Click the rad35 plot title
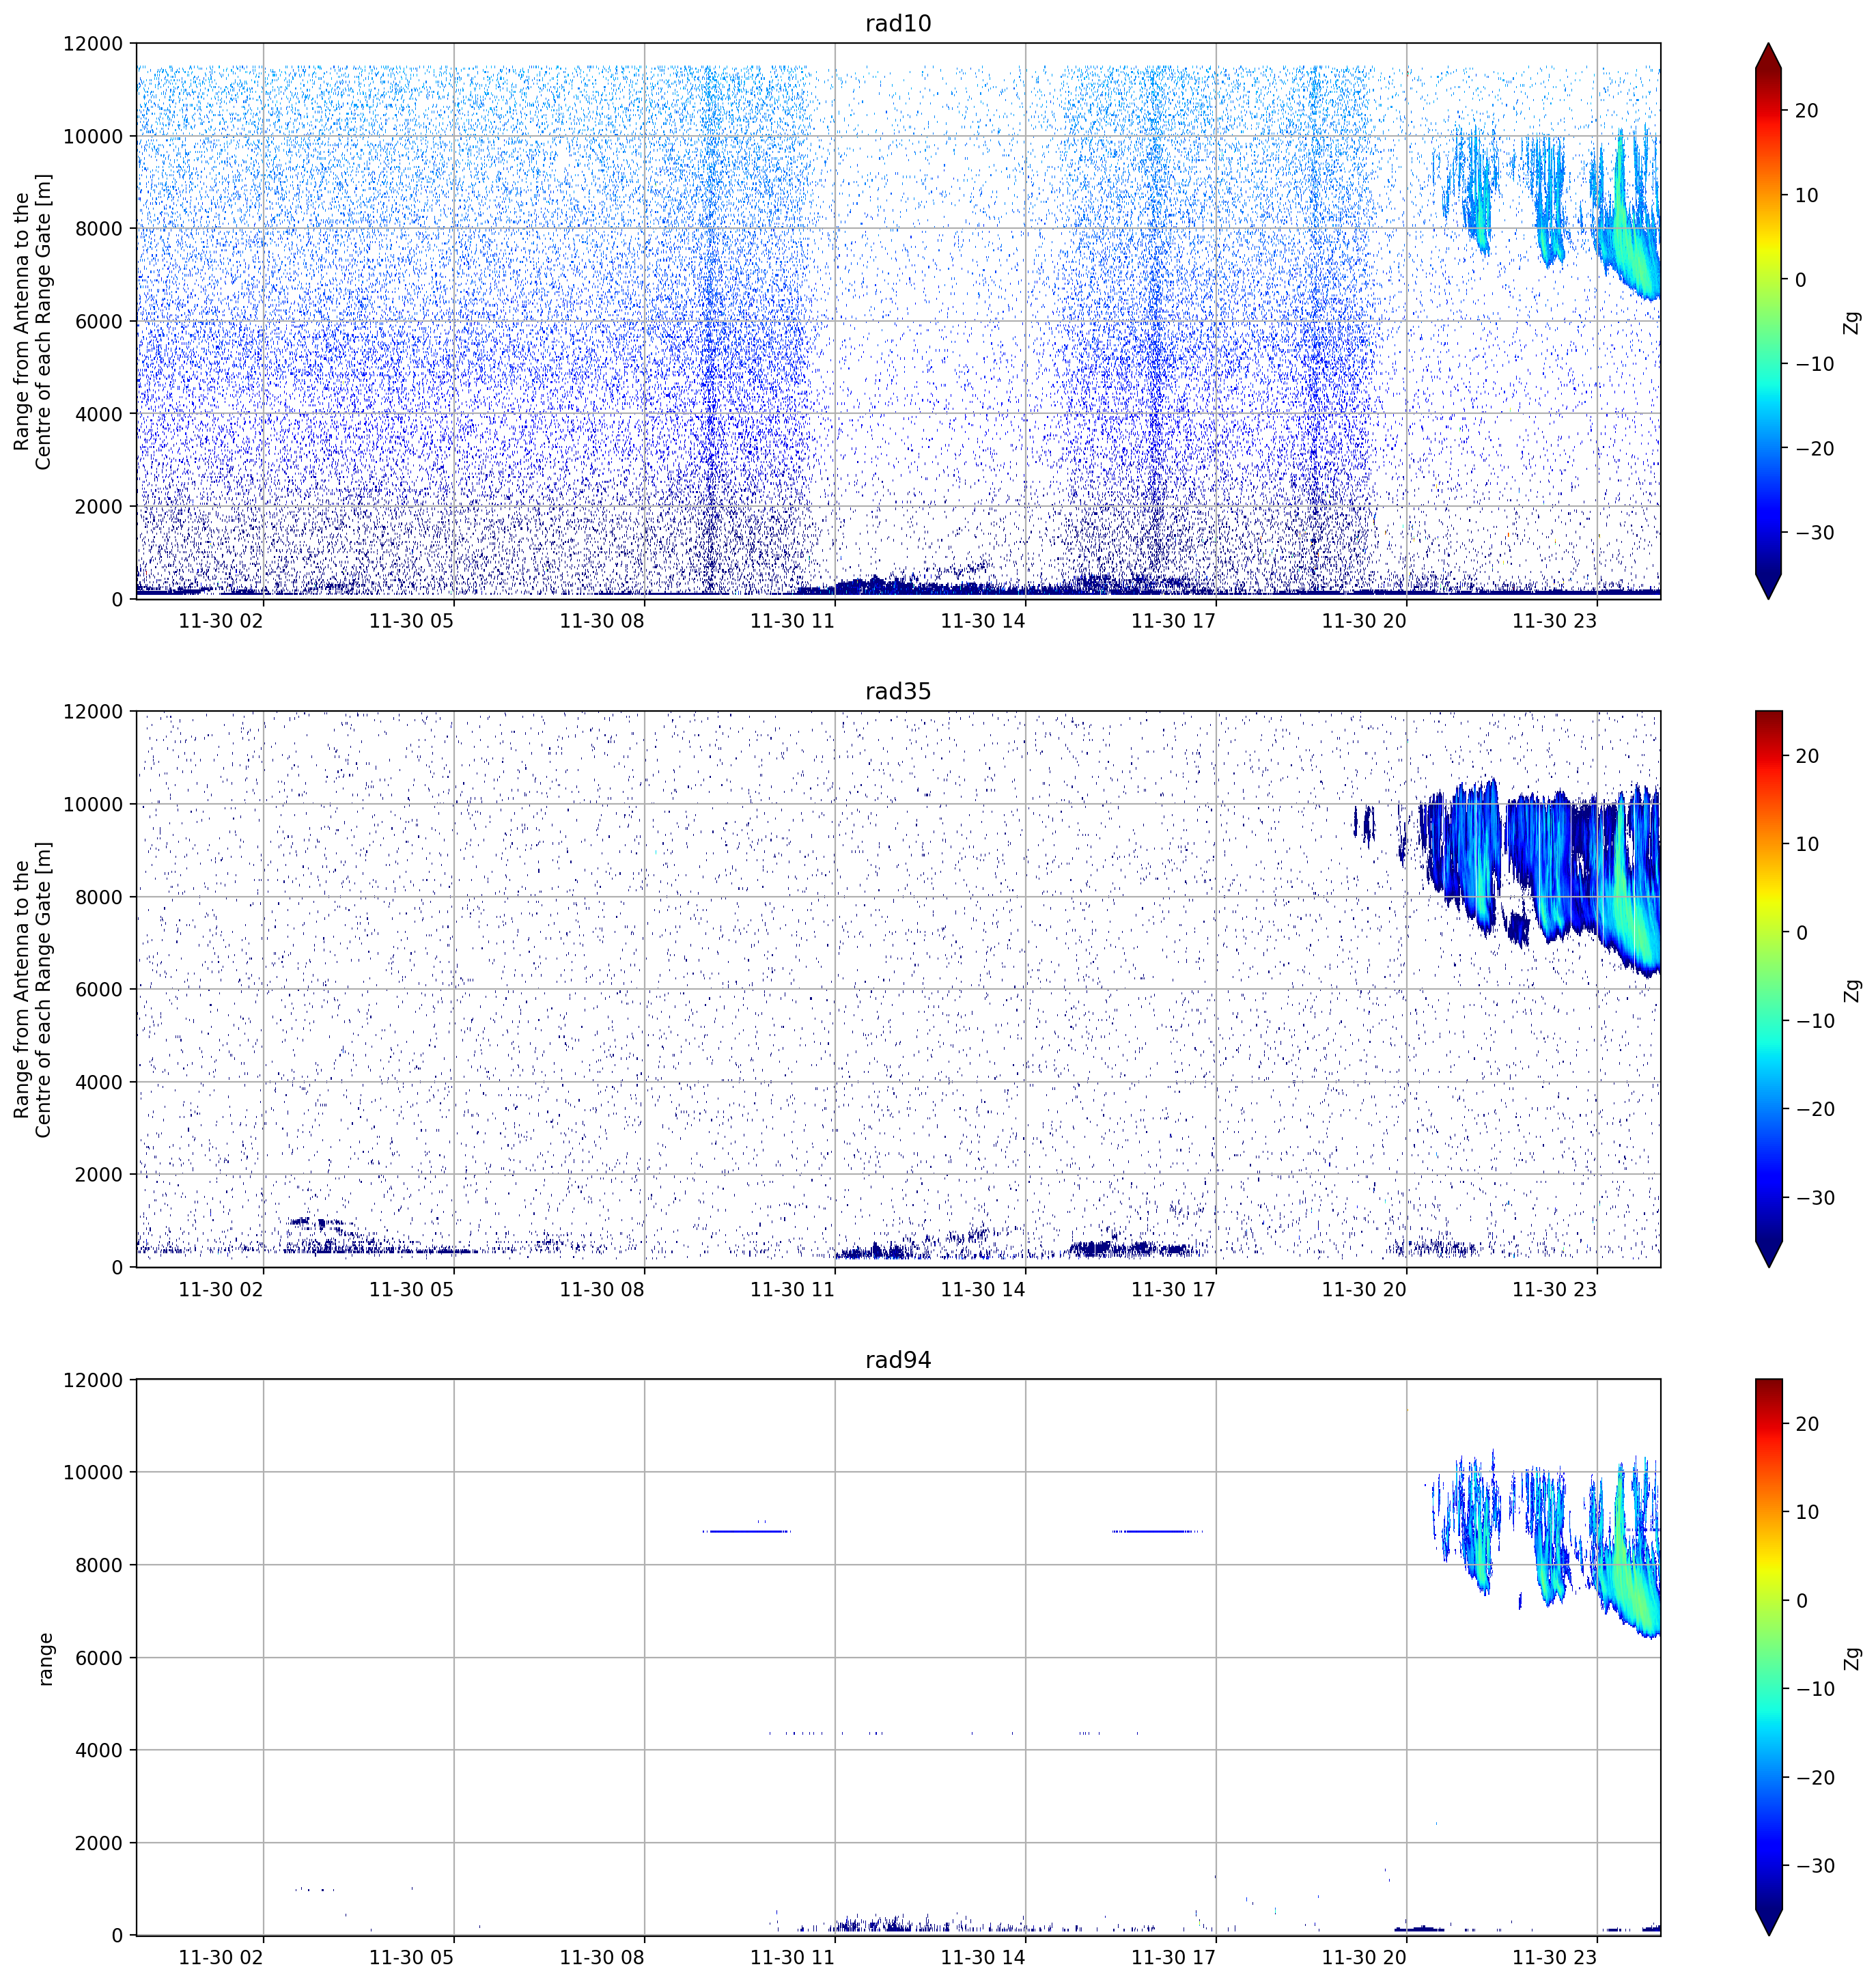 point(898,691)
